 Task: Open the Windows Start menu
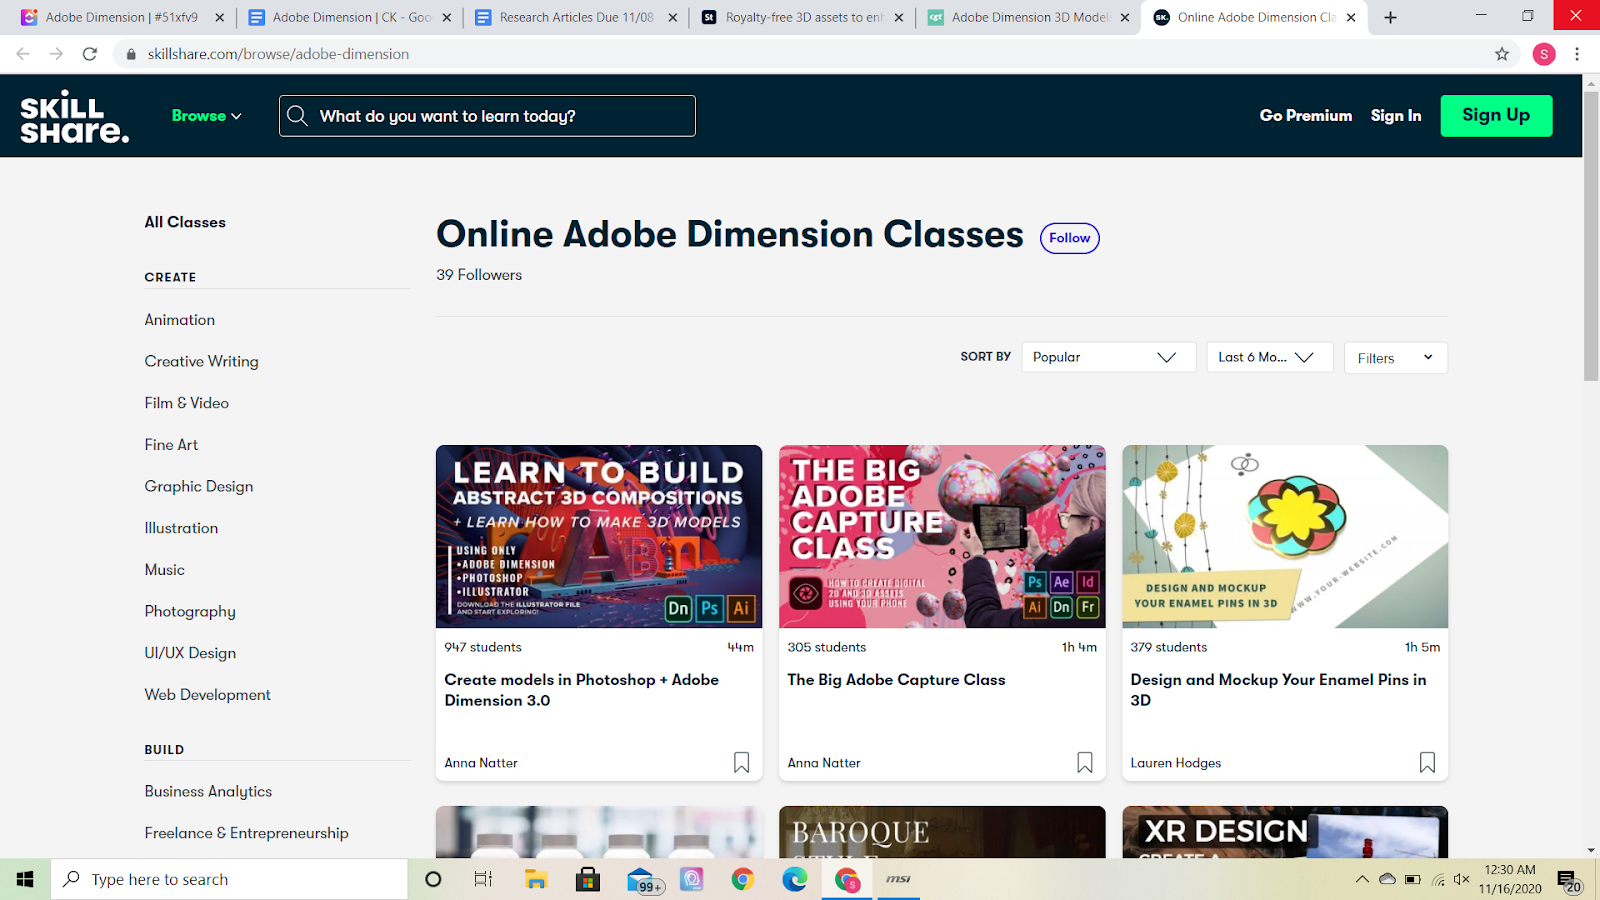(x=25, y=879)
